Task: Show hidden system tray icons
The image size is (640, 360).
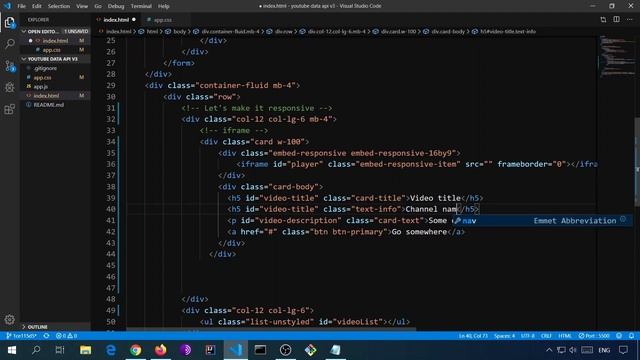Action: click(x=549, y=350)
